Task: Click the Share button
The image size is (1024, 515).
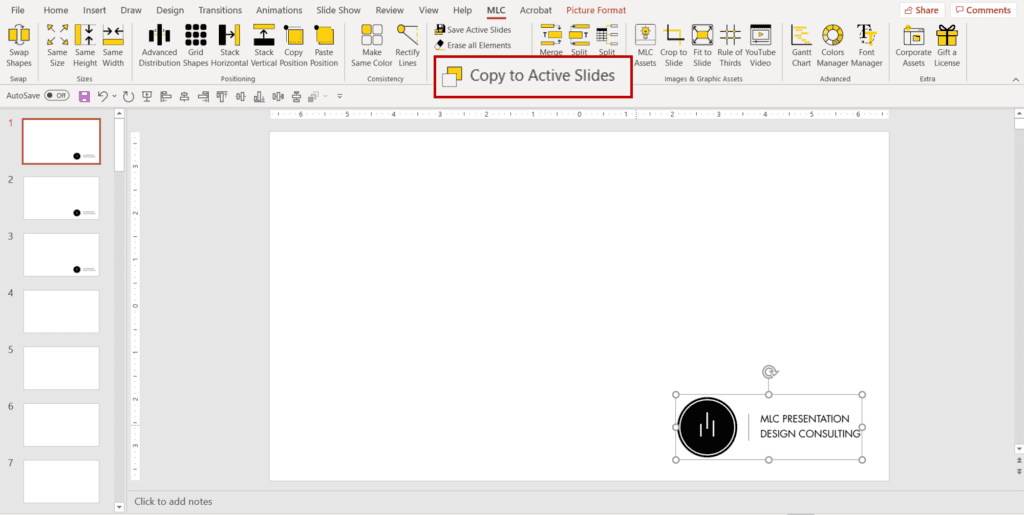Action: click(x=920, y=10)
